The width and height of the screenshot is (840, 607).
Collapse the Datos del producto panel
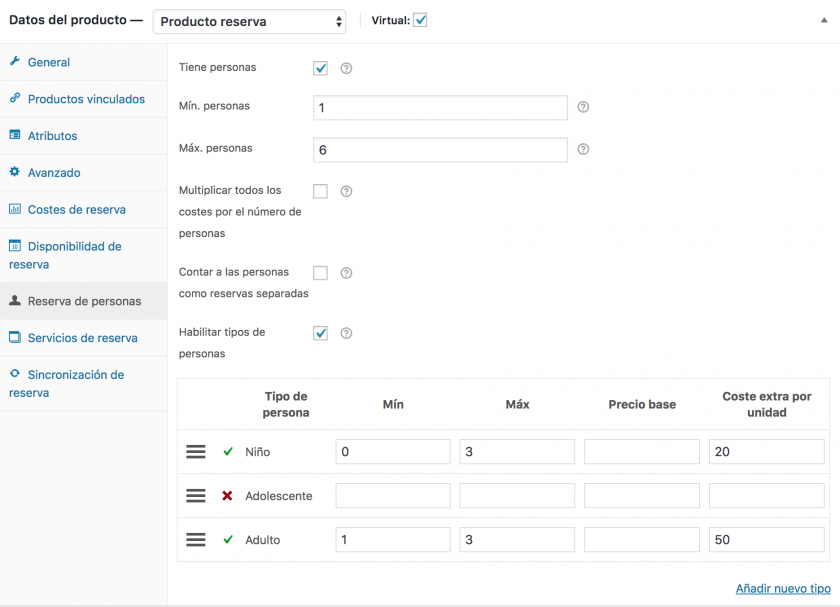824,20
